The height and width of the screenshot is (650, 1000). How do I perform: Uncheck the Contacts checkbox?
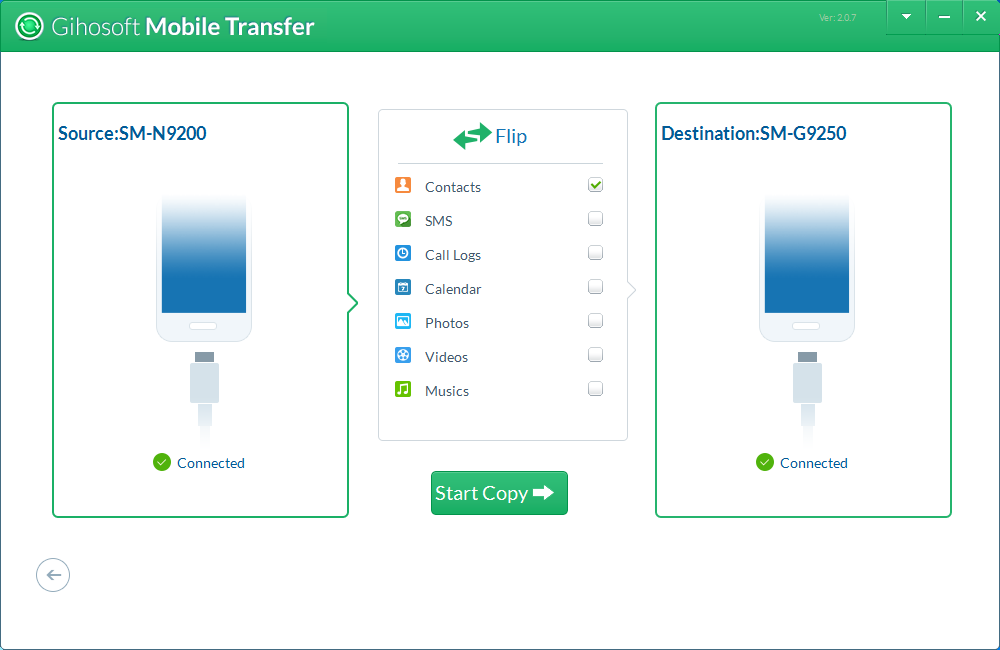595,184
